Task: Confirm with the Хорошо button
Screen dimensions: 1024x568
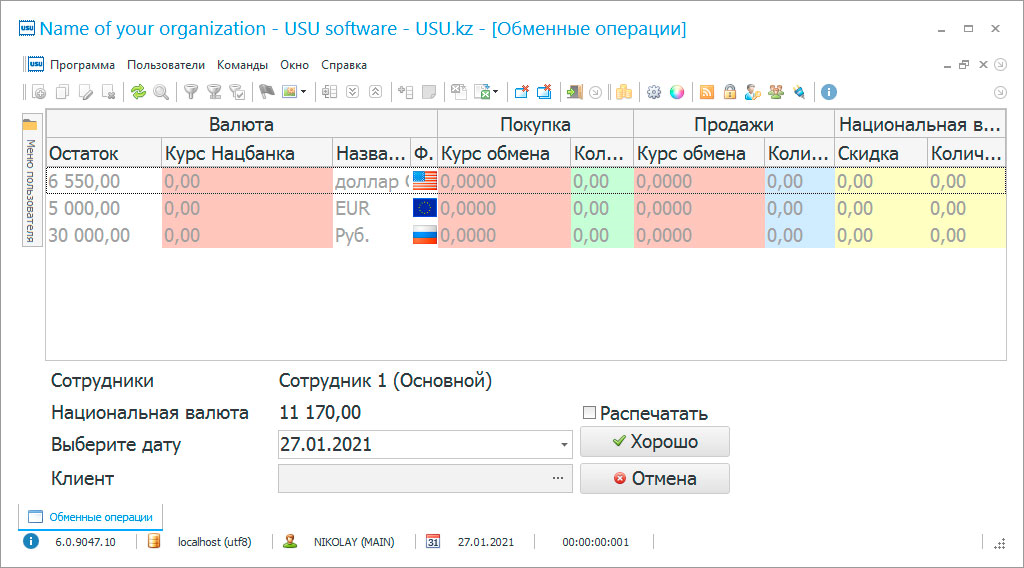Action: coord(655,442)
